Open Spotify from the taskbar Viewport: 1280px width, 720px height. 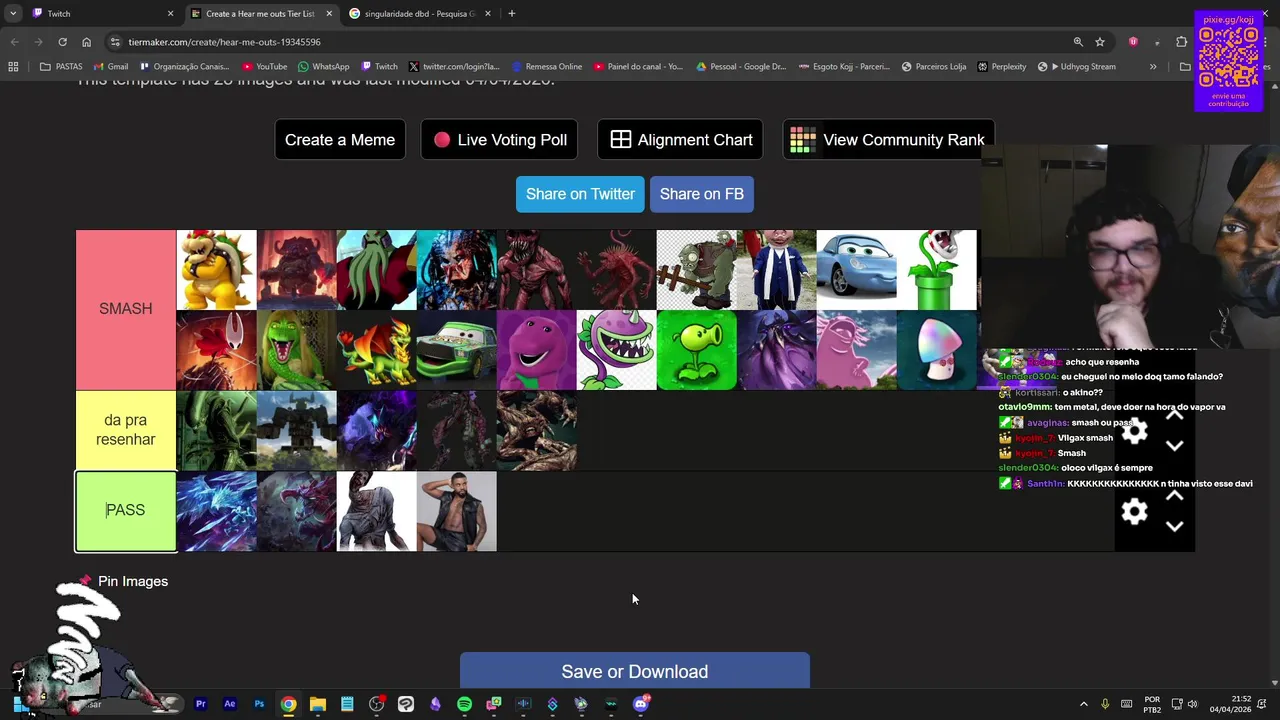click(x=464, y=704)
